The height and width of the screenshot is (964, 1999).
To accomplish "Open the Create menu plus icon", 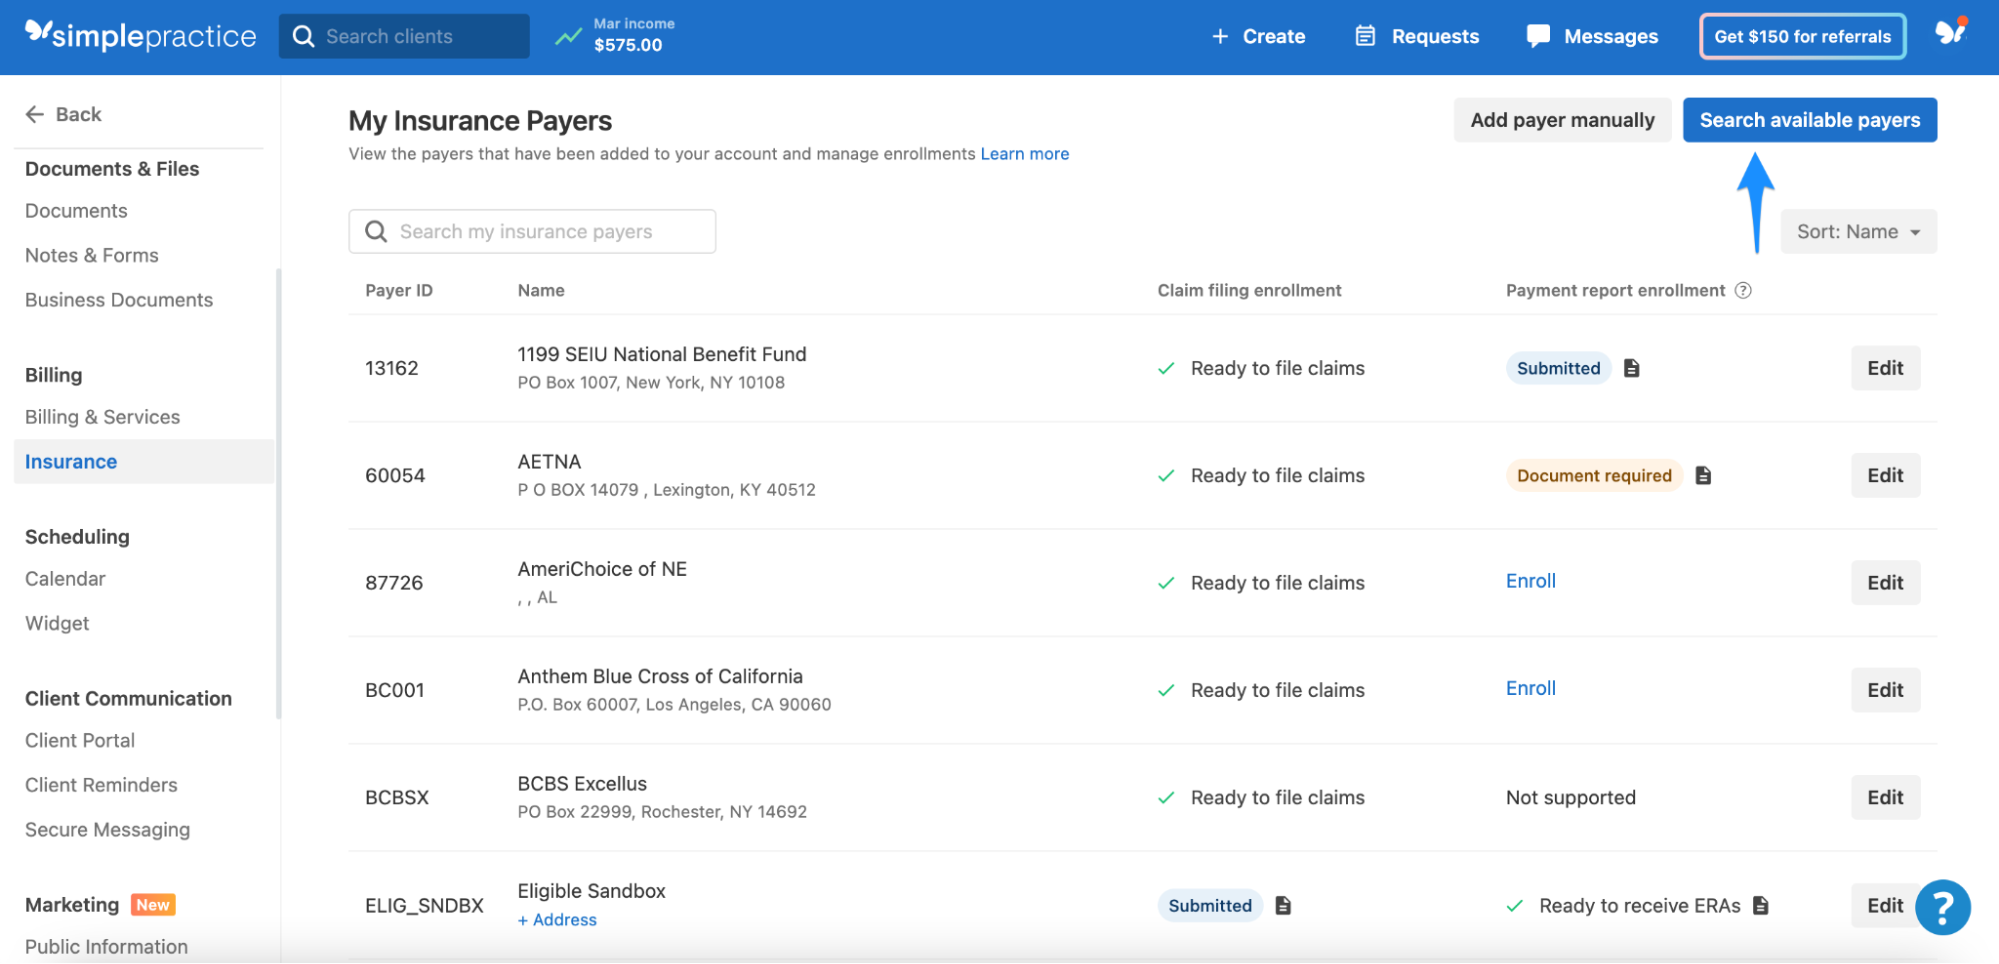I will pyautogui.click(x=1220, y=36).
